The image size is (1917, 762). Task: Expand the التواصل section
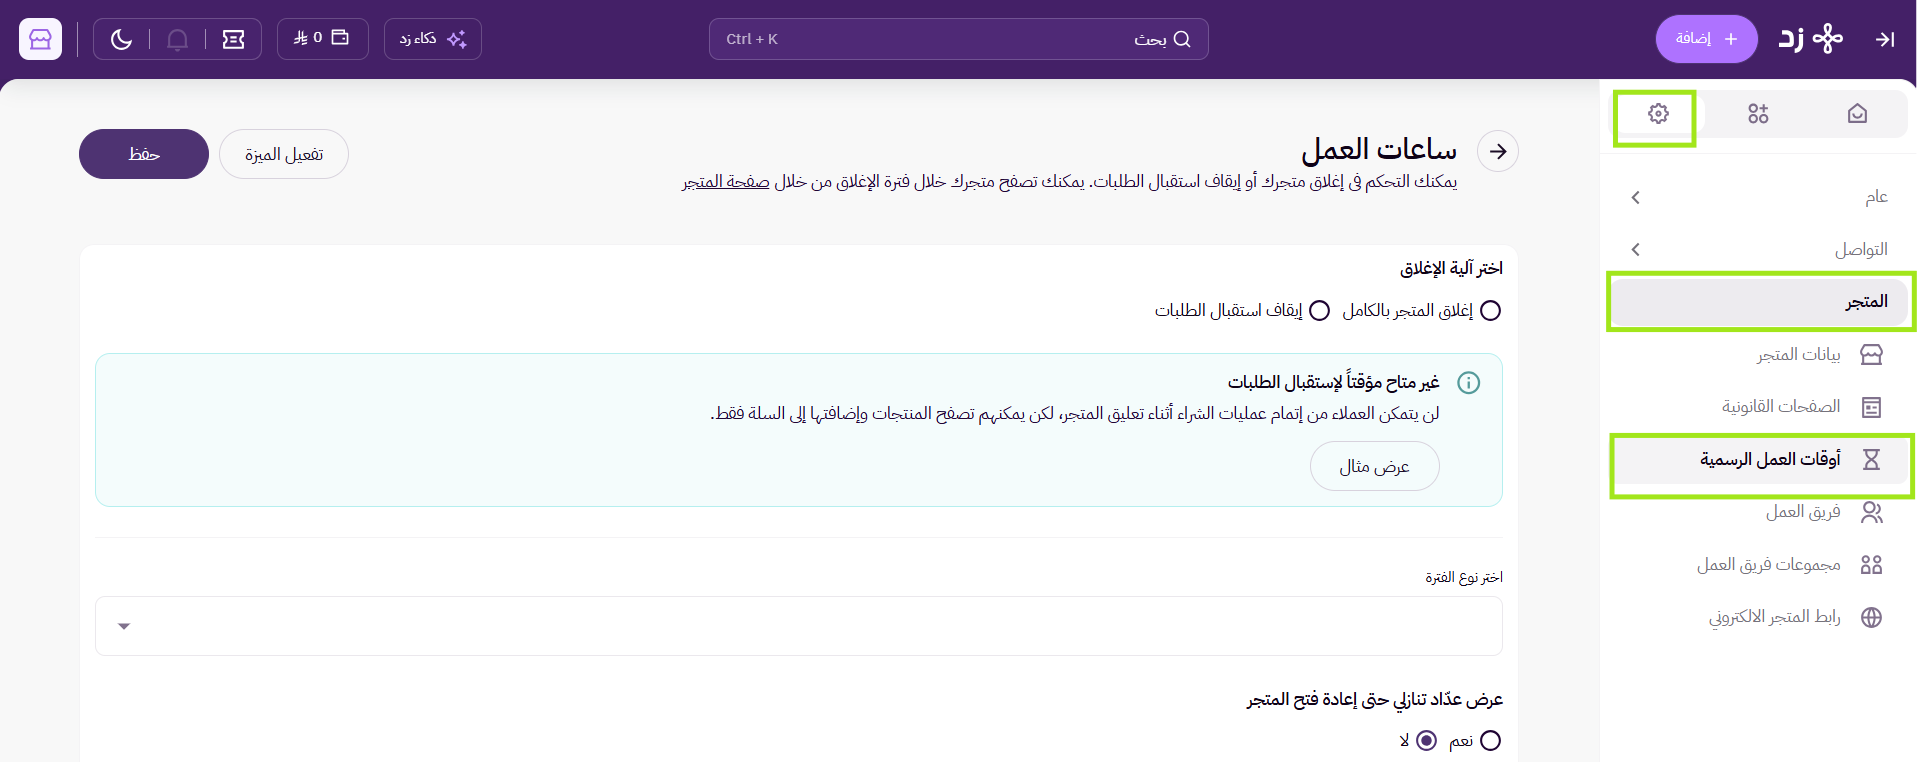click(x=1759, y=249)
